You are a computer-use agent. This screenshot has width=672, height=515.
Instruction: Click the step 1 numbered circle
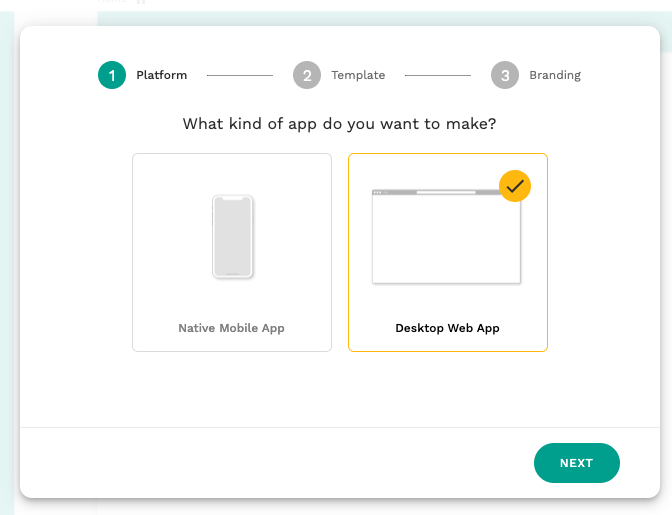click(x=112, y=75)
